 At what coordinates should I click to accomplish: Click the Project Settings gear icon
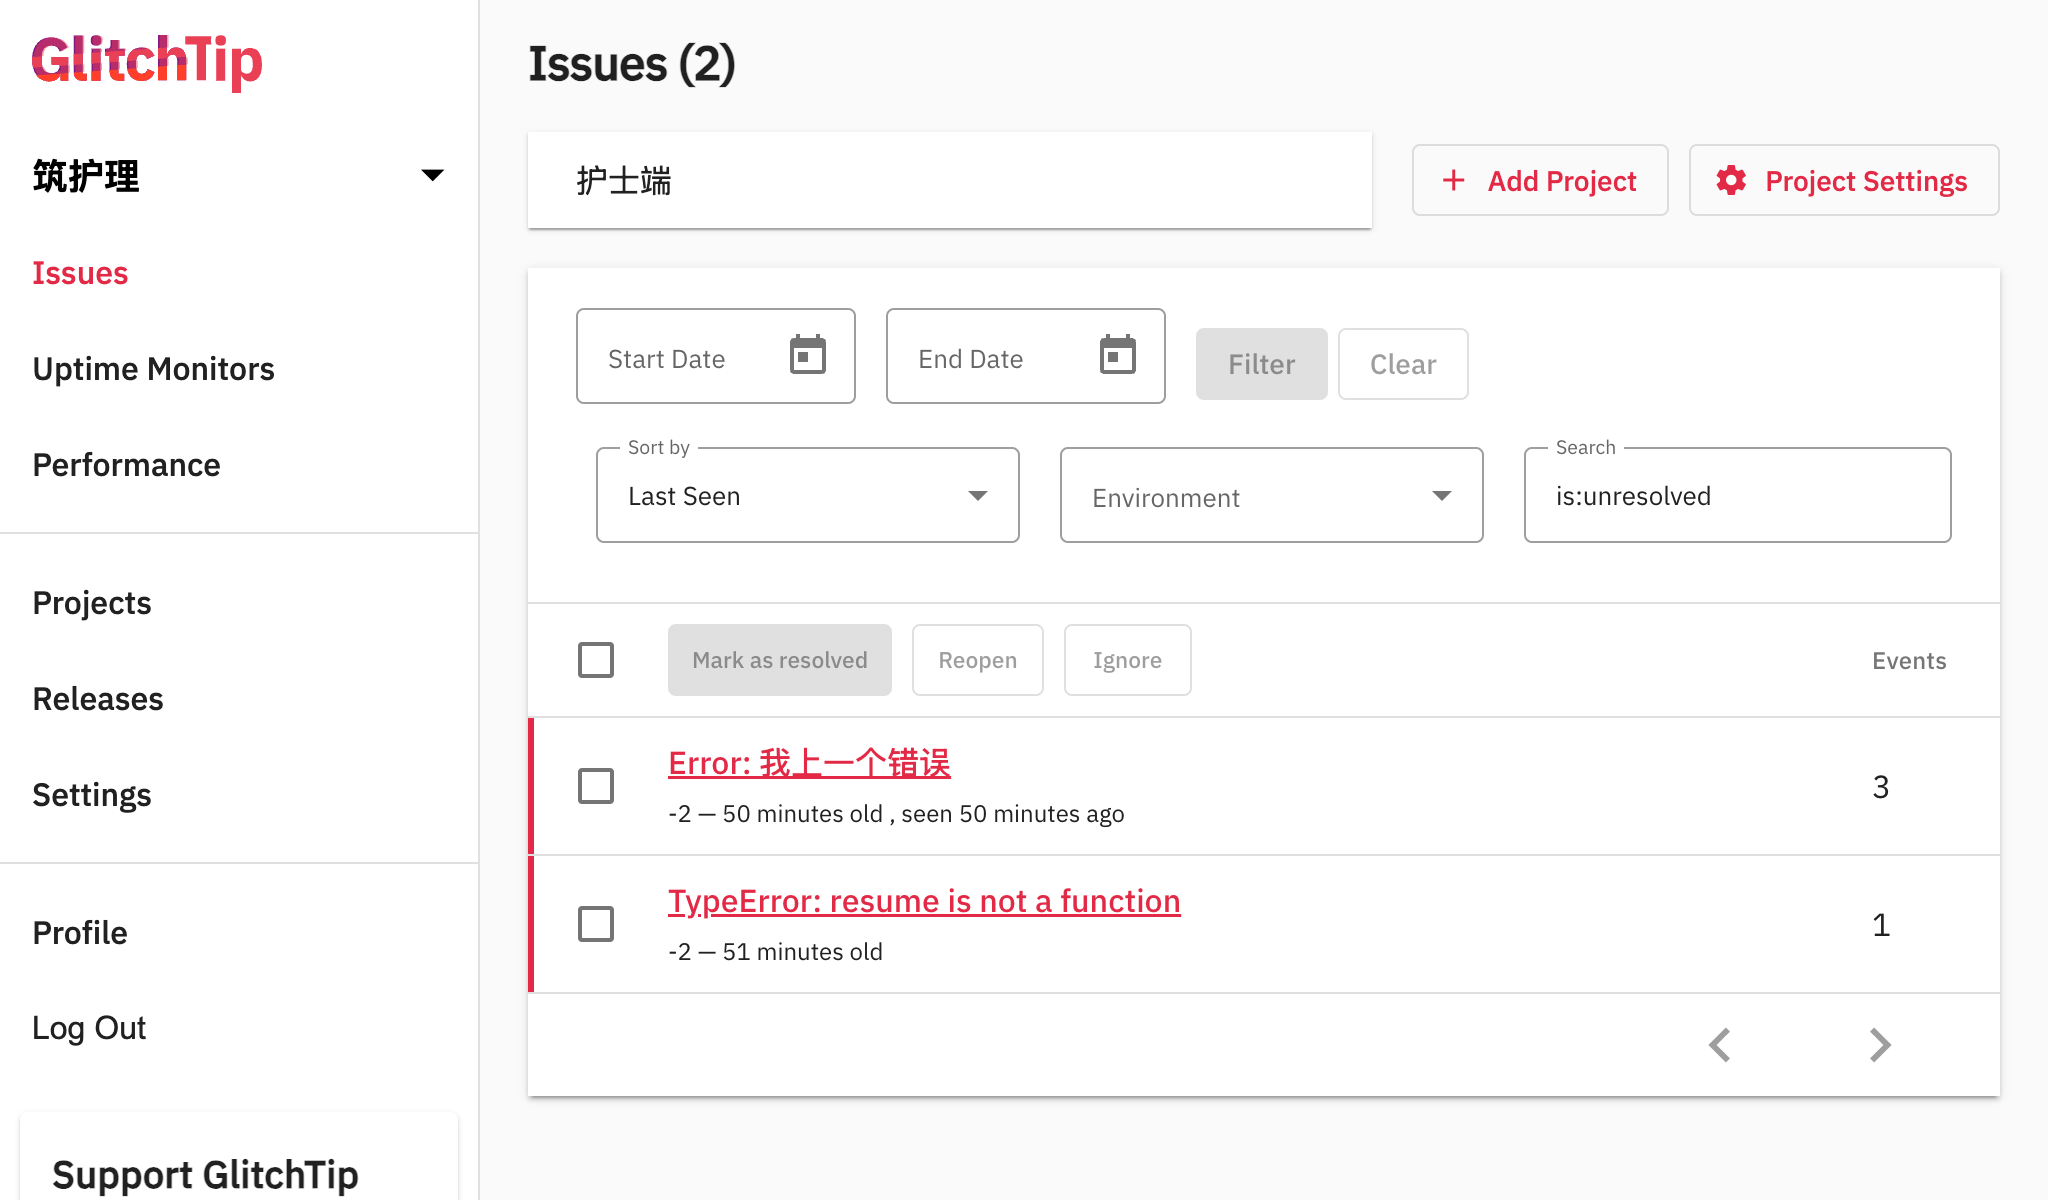click(1731, 180)
